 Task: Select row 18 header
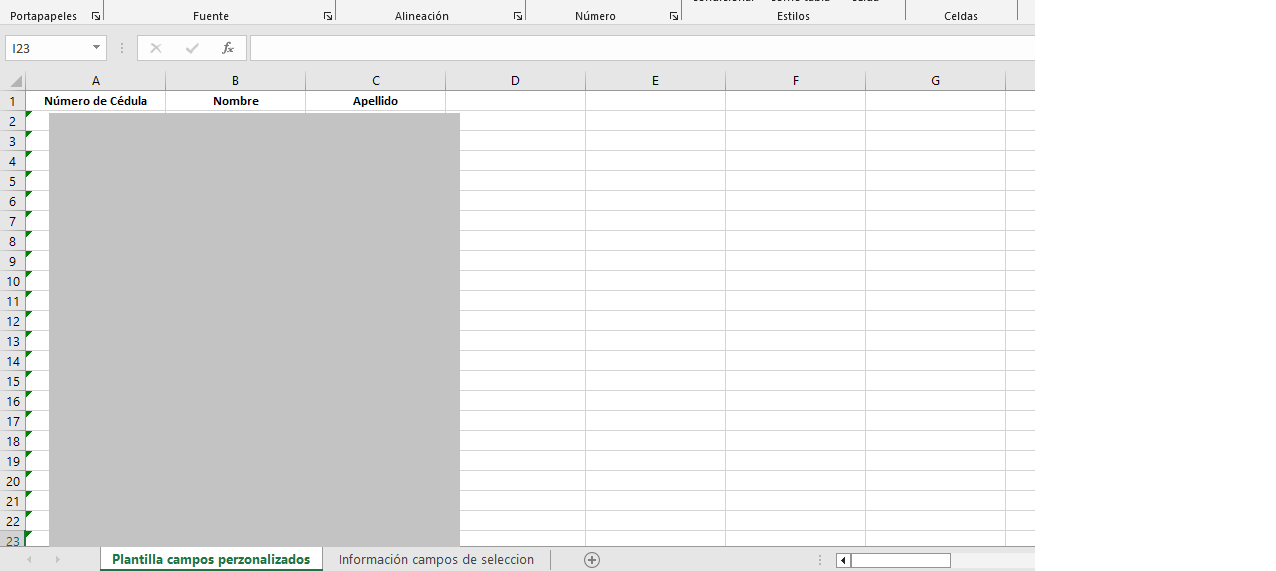coord(13,441)
